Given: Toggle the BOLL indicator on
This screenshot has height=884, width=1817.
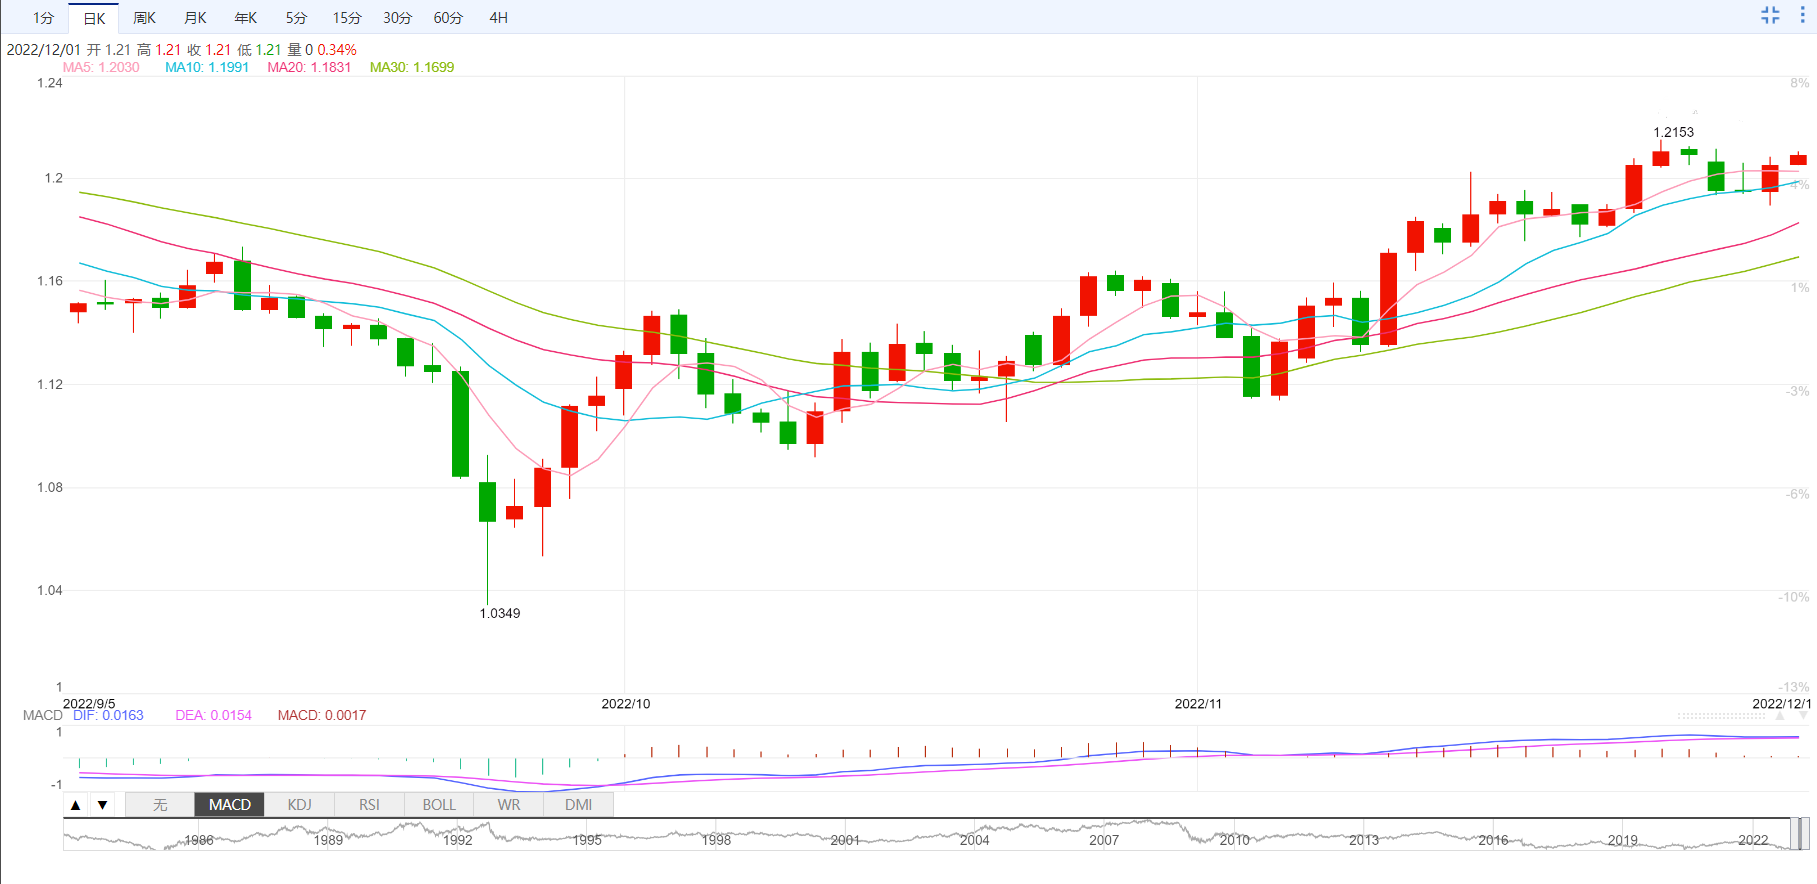Looking at the screenshot, I should 438,805.
